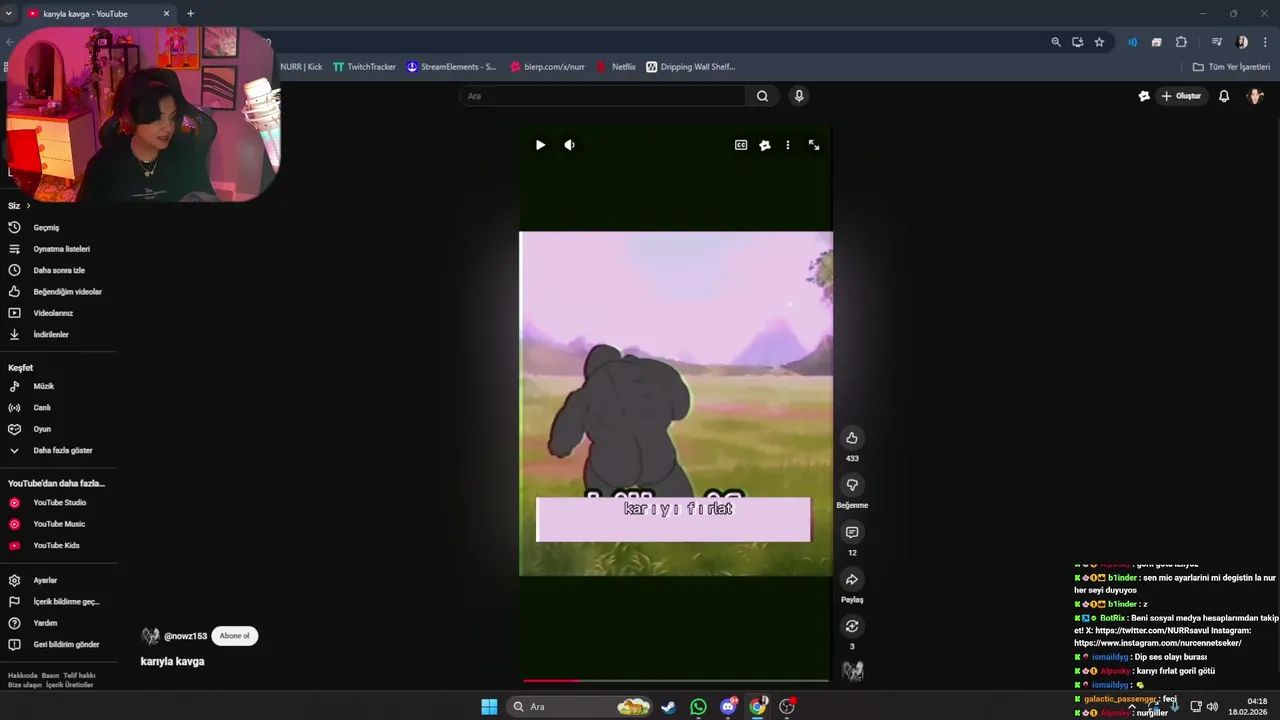The image size is (1280, 720).
Task: Open the comments with 12 replies
Action: 852,532
